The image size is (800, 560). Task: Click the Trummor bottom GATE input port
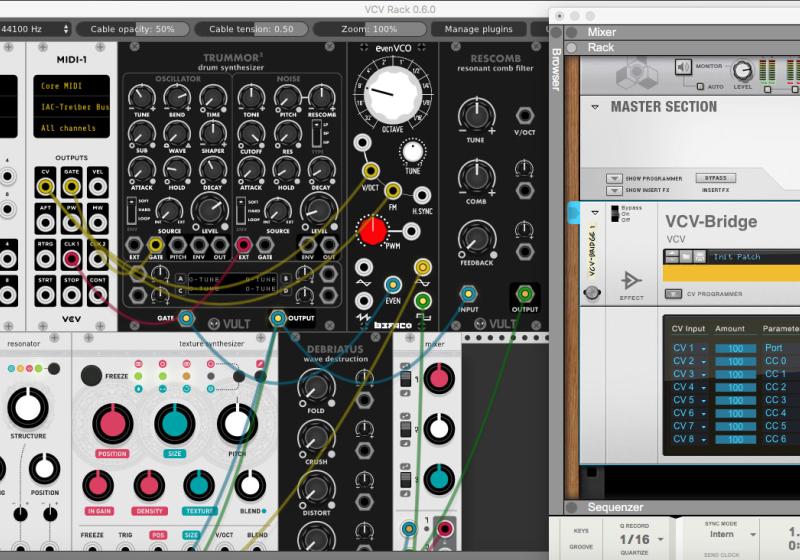click(186, 318)
